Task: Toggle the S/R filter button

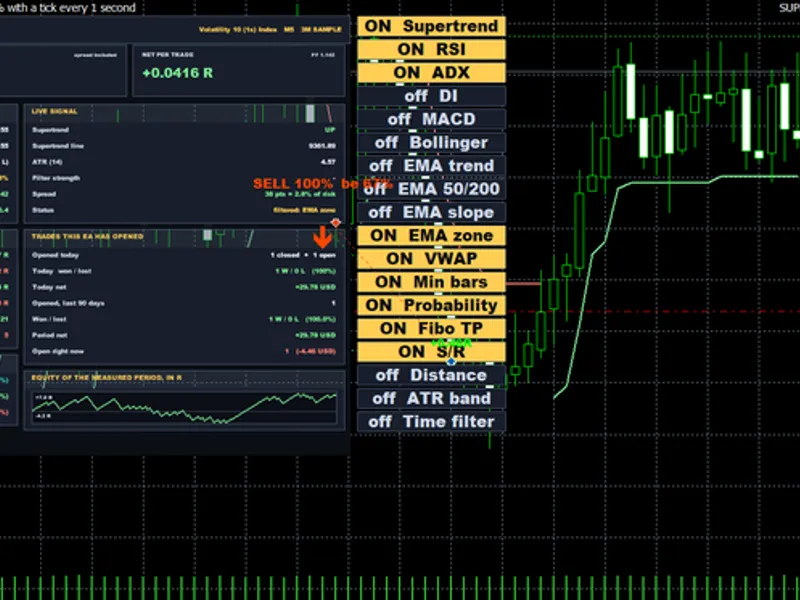Action: pyautogui.click(x=431, y=352)
